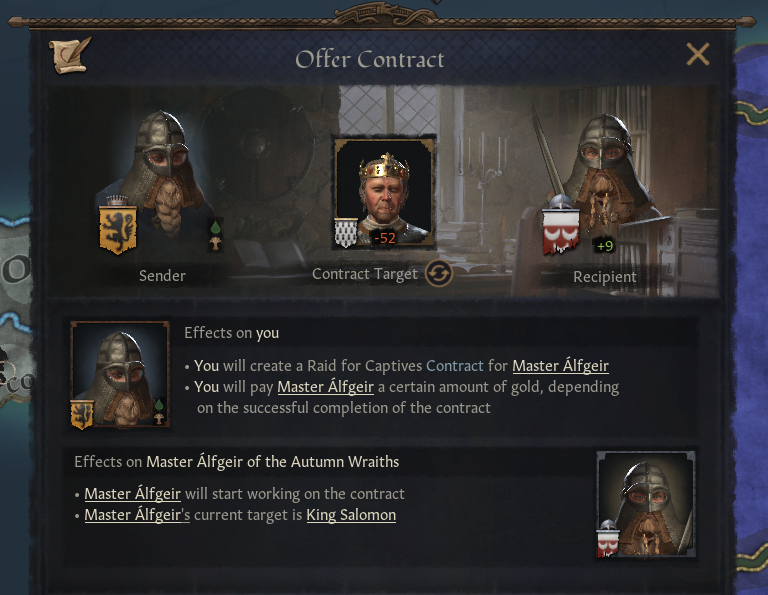Click the portrait beside 'Effects on you'

click(120, 375)
